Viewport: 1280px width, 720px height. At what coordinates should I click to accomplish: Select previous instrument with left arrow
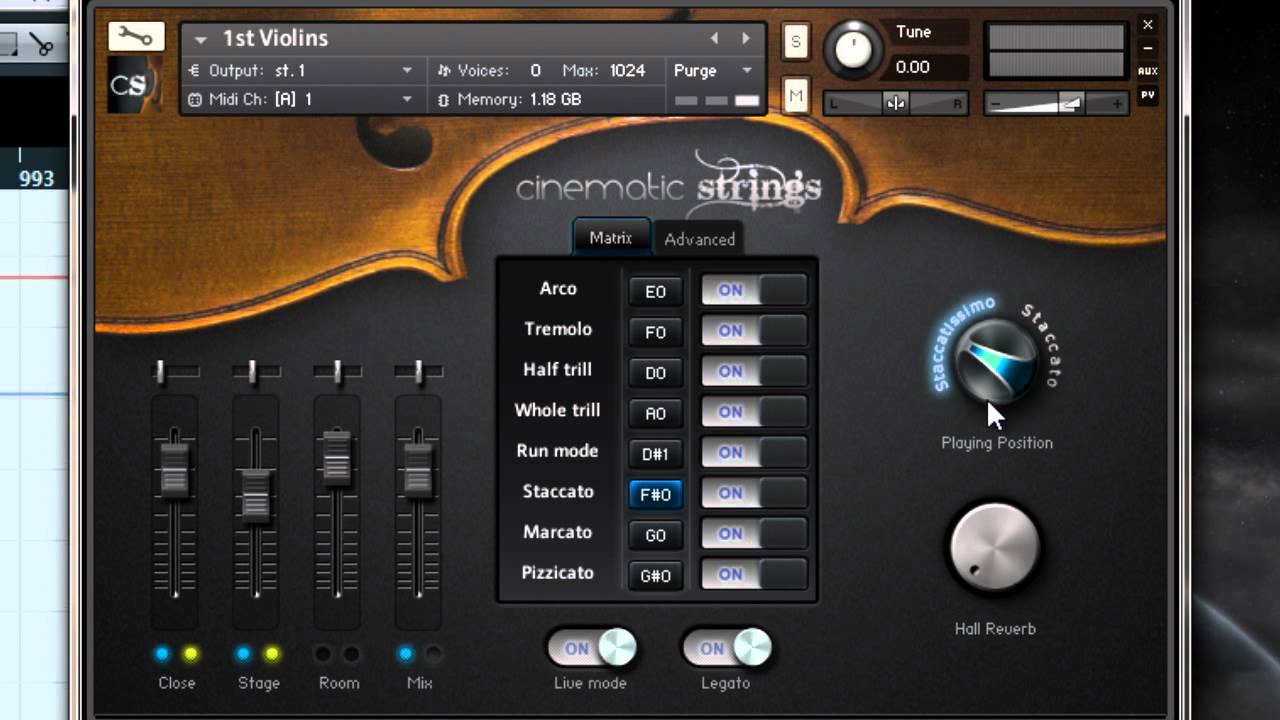[714, 38]
